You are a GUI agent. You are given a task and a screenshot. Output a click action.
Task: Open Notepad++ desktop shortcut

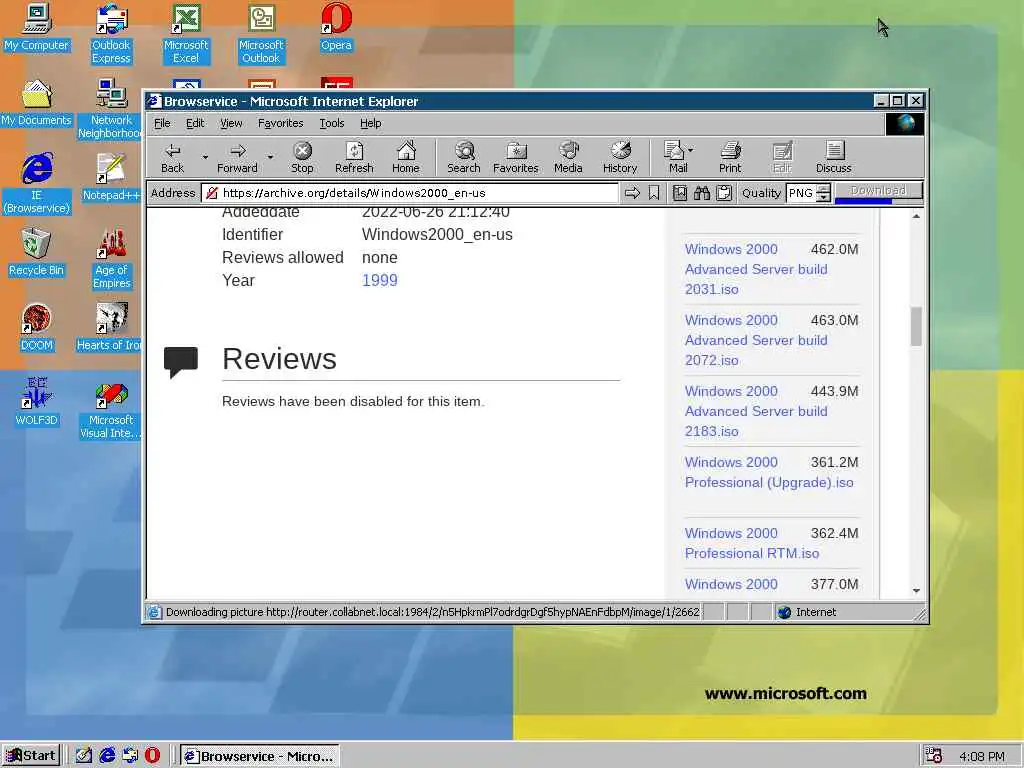pyautogui.click(x=111, y=178)
